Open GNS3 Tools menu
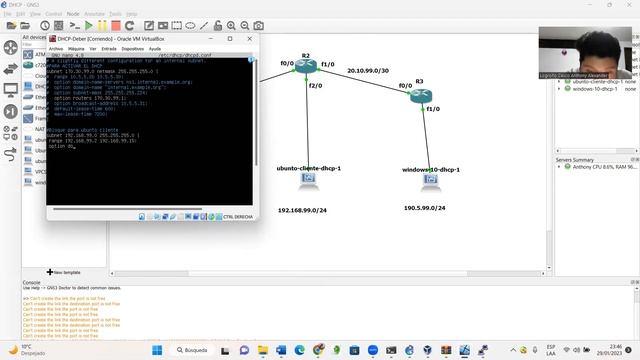This screenshot has width=640, height=360. click(x=116, y=14)
